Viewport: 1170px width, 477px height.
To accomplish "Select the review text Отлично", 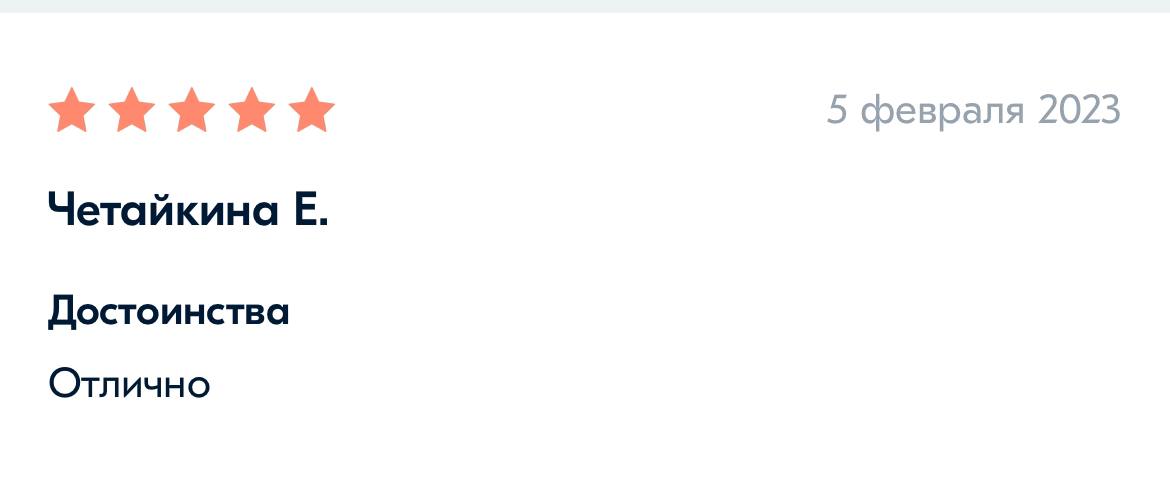I will coord(129,385).
